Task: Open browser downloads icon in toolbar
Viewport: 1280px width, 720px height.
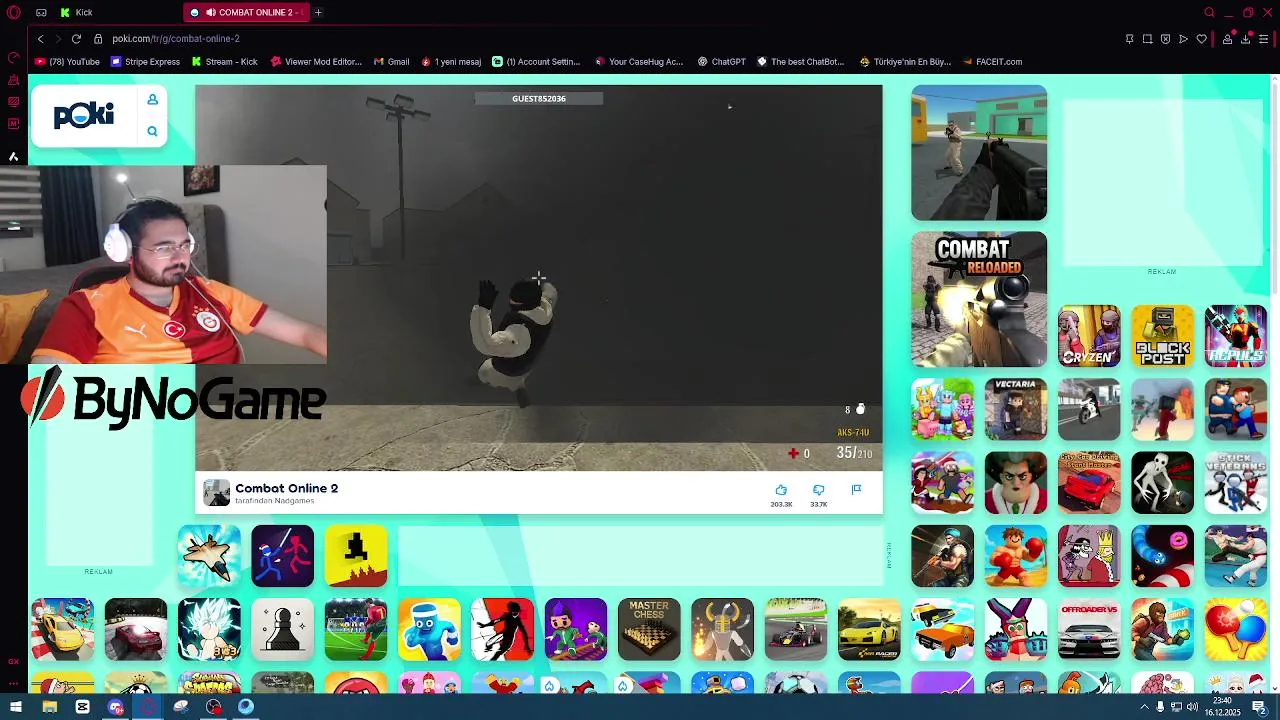Action: coord(1245,38)
